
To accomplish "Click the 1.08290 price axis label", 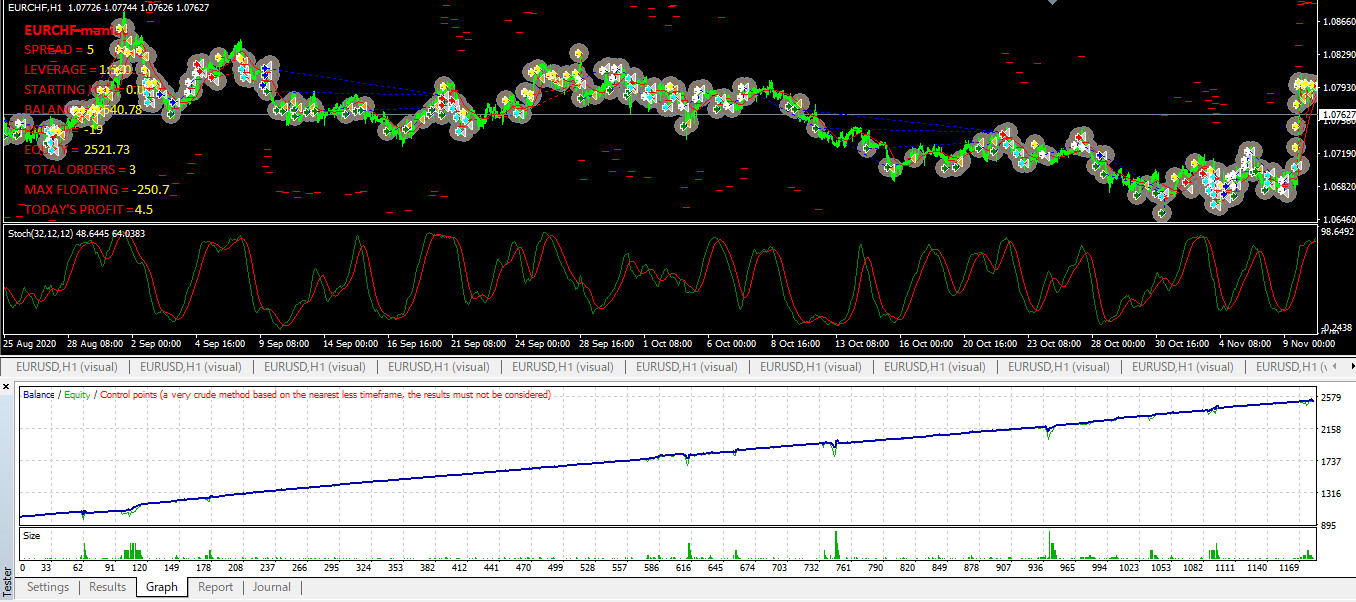I will (x=1338, y=54).
